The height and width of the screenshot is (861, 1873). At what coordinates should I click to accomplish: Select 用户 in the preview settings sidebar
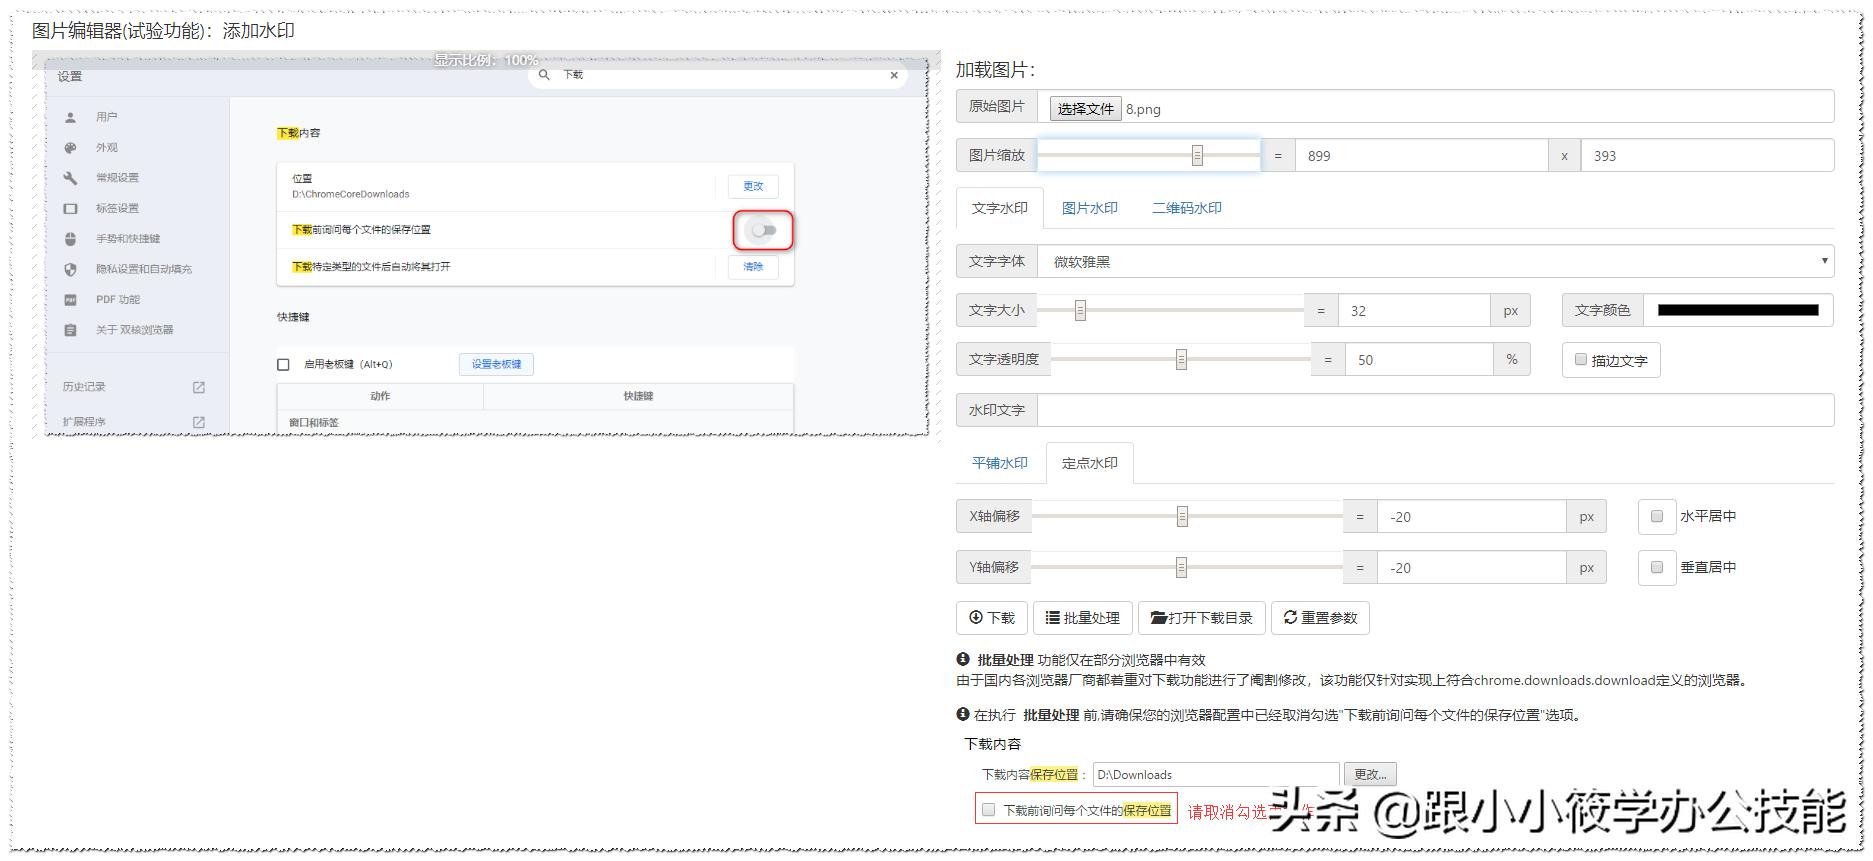click(106, 117)
